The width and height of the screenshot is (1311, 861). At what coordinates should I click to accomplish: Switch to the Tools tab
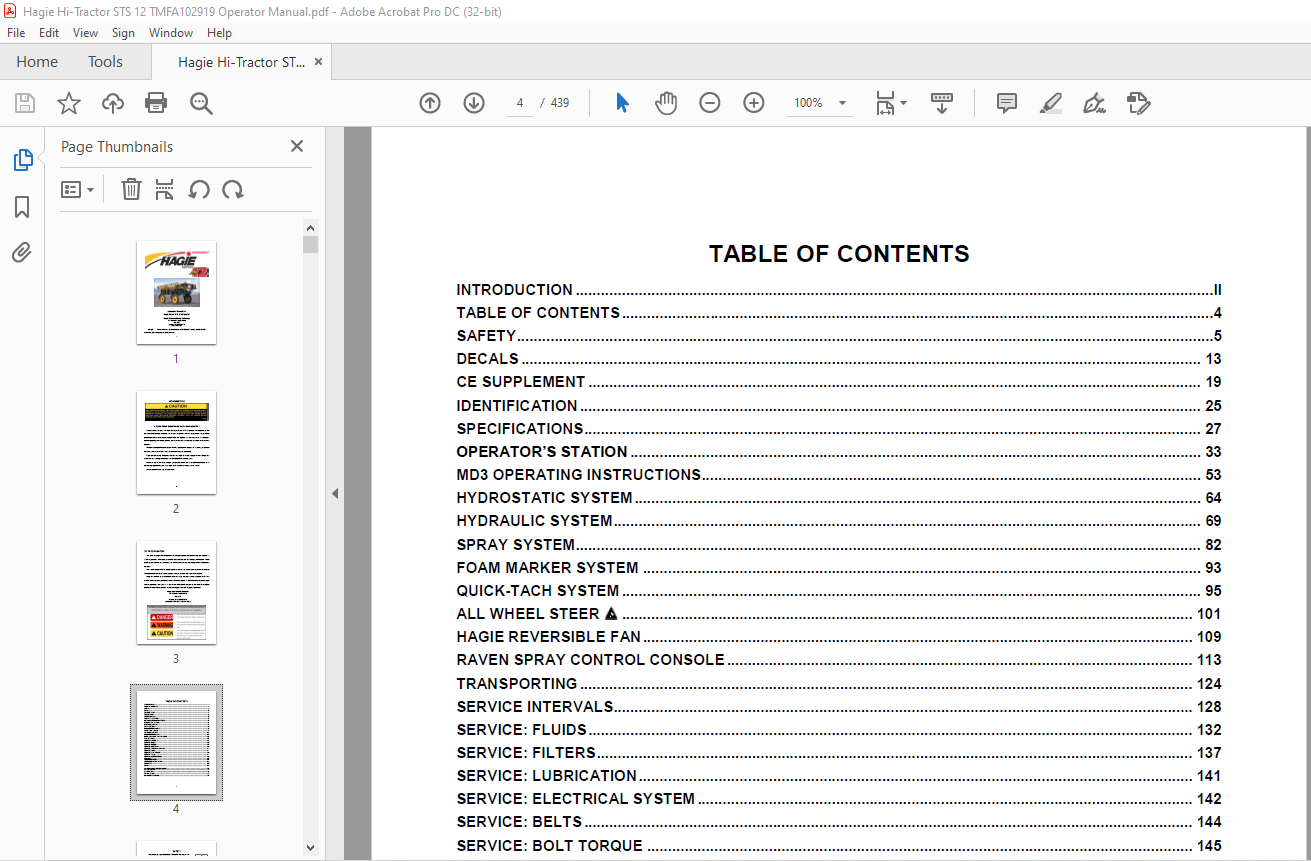tap(105, 62)
